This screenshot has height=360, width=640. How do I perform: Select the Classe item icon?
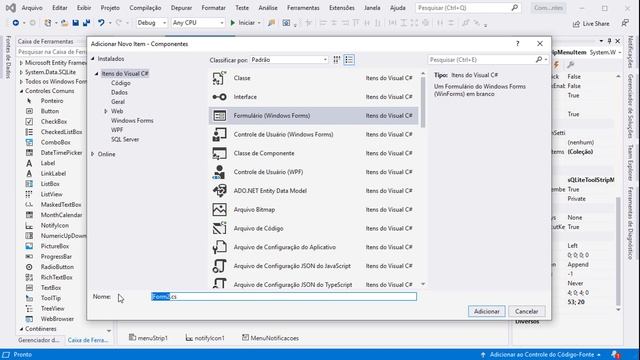tap(219, 78)
